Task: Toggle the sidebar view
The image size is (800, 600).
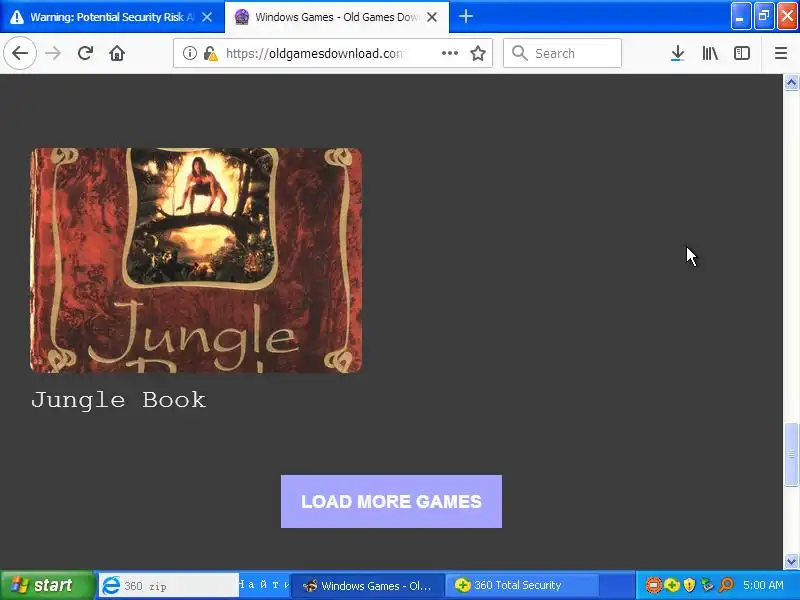Action: pos(741,53)
